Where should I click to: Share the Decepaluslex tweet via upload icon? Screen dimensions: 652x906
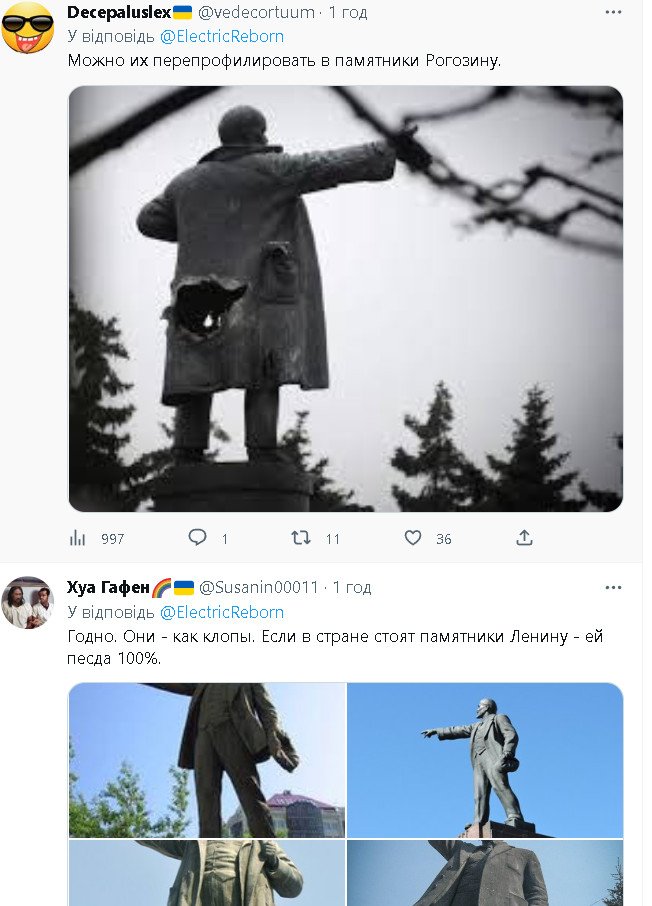click(524, 538)
